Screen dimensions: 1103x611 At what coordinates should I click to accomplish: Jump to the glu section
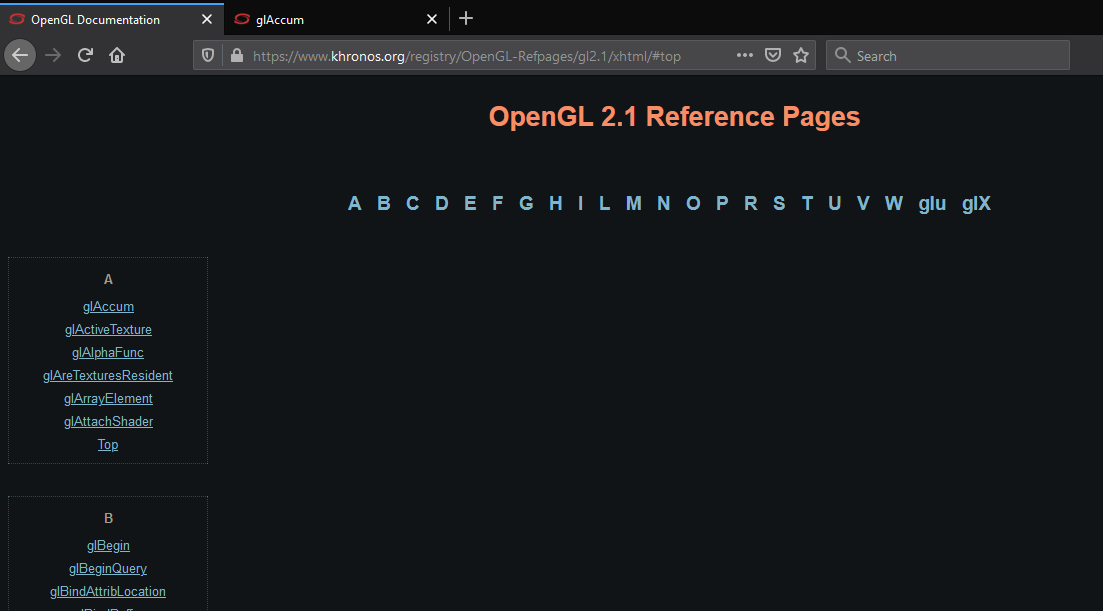pyautogui.click(x=932, y=204)
